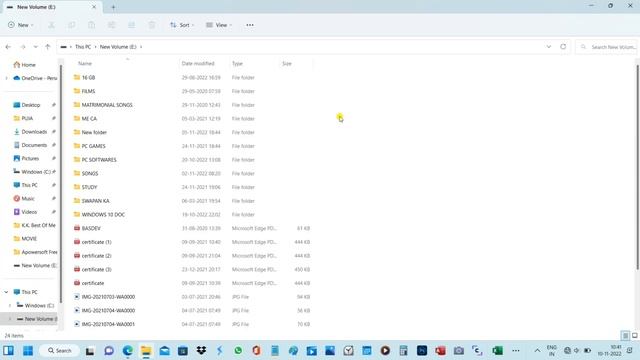Open Pictures in quick access
Viewport: 640px width, 360px height.
click(x=30, y=158)
